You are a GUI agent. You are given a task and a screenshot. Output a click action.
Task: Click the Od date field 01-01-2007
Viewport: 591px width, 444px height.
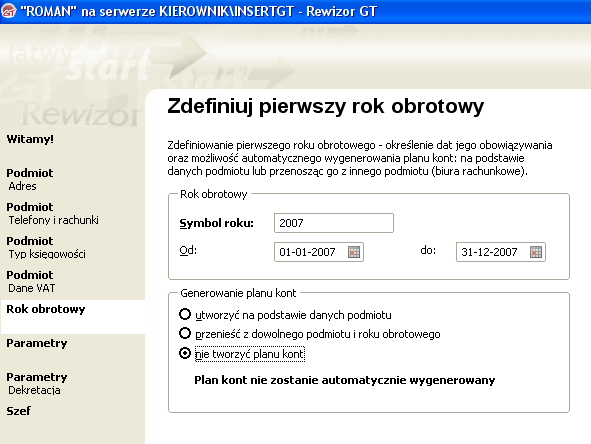click(318, 252)
